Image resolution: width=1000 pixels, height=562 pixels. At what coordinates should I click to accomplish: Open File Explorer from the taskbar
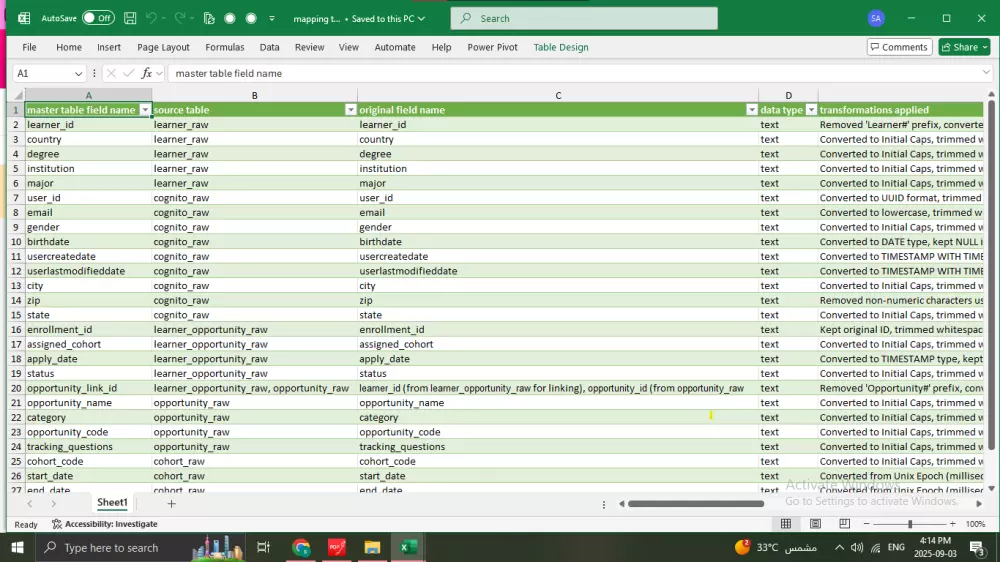tap(372, 547)
